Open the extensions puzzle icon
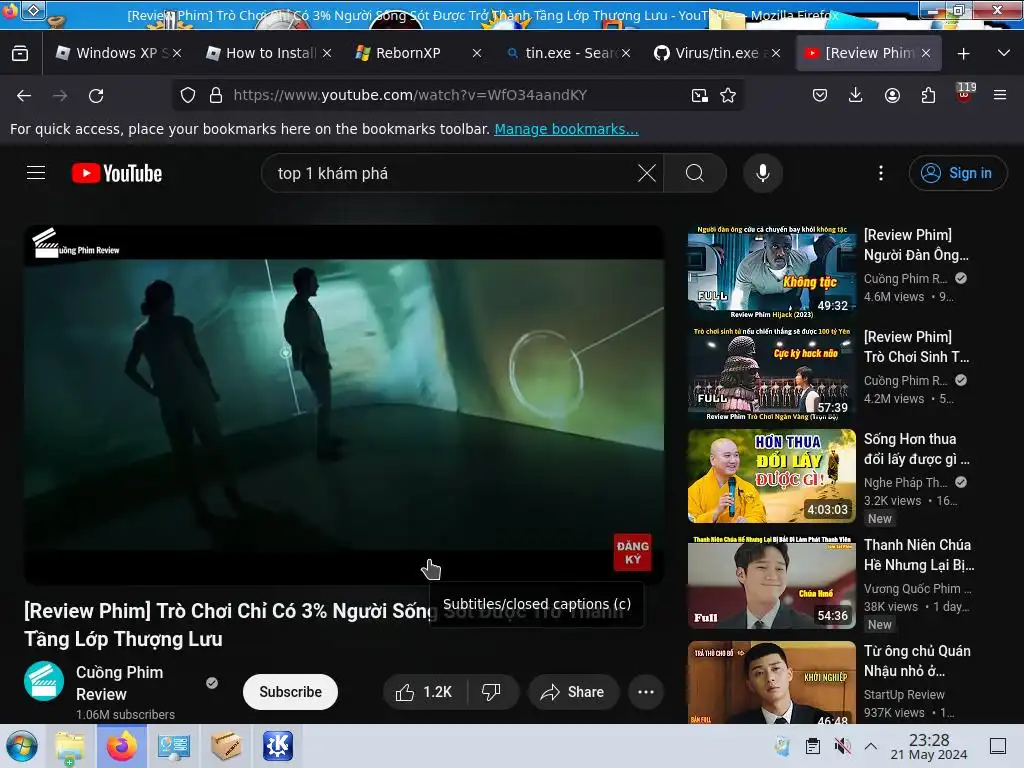 coord(928,95)
